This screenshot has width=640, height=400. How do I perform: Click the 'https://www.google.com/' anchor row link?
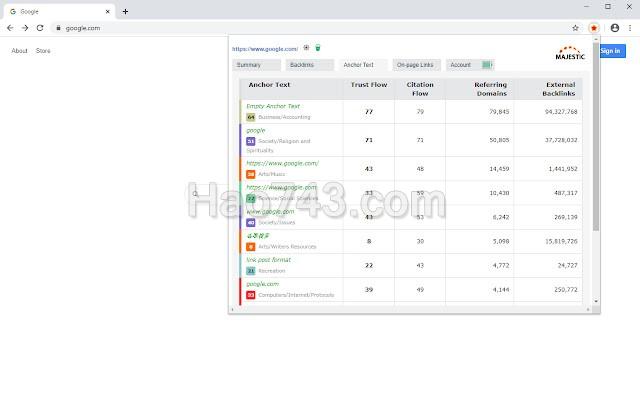[x=282, y=163]
